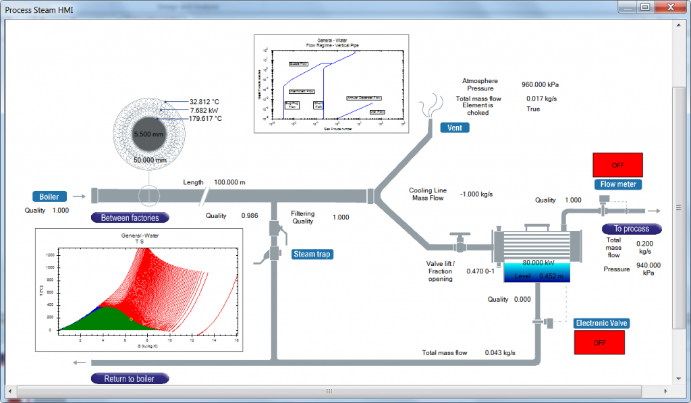Click the pipe break symbol near Length
This screenshot has width=691, height=403.
(x=204, y=196)
